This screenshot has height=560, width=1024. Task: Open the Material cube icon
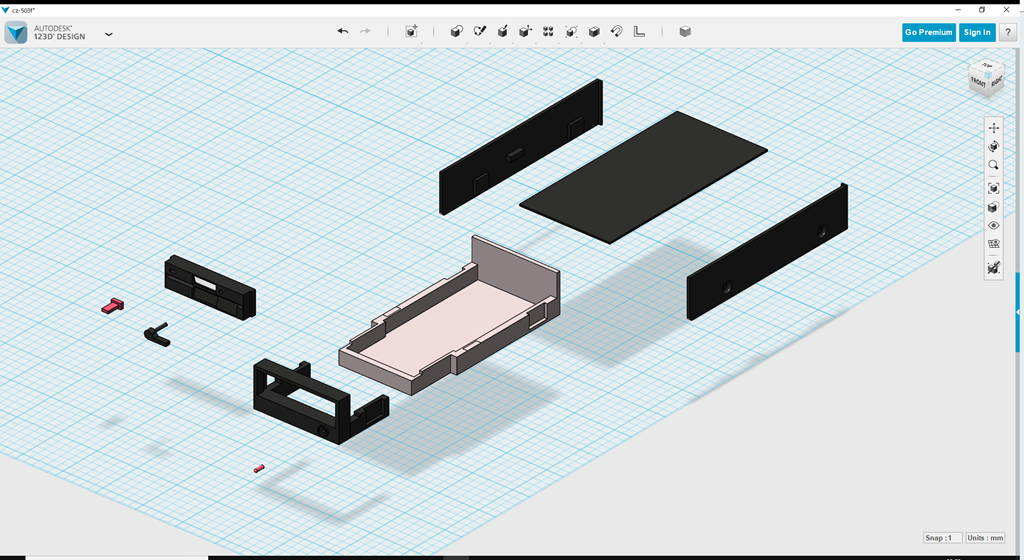coord(685,32)
